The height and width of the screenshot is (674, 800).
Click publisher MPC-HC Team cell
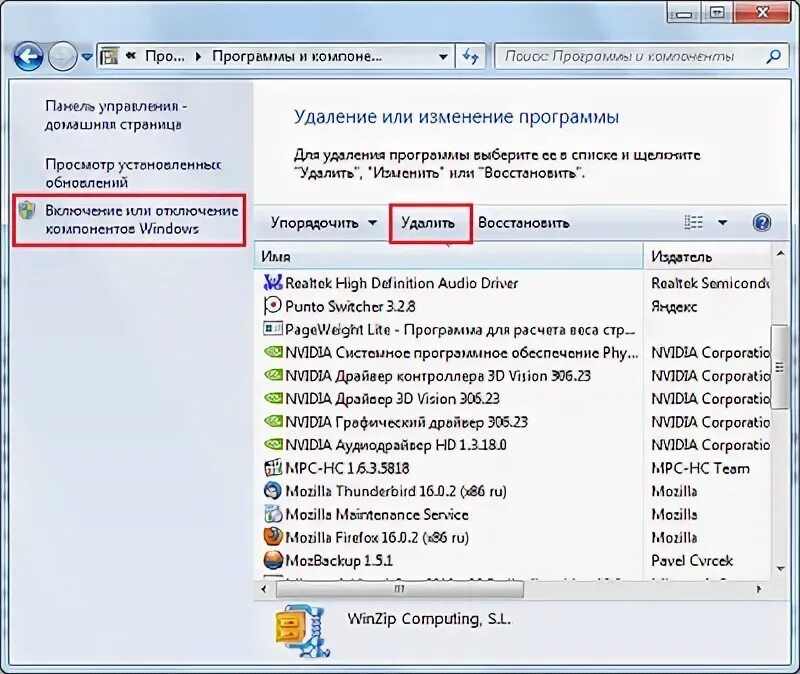[701, 468]
